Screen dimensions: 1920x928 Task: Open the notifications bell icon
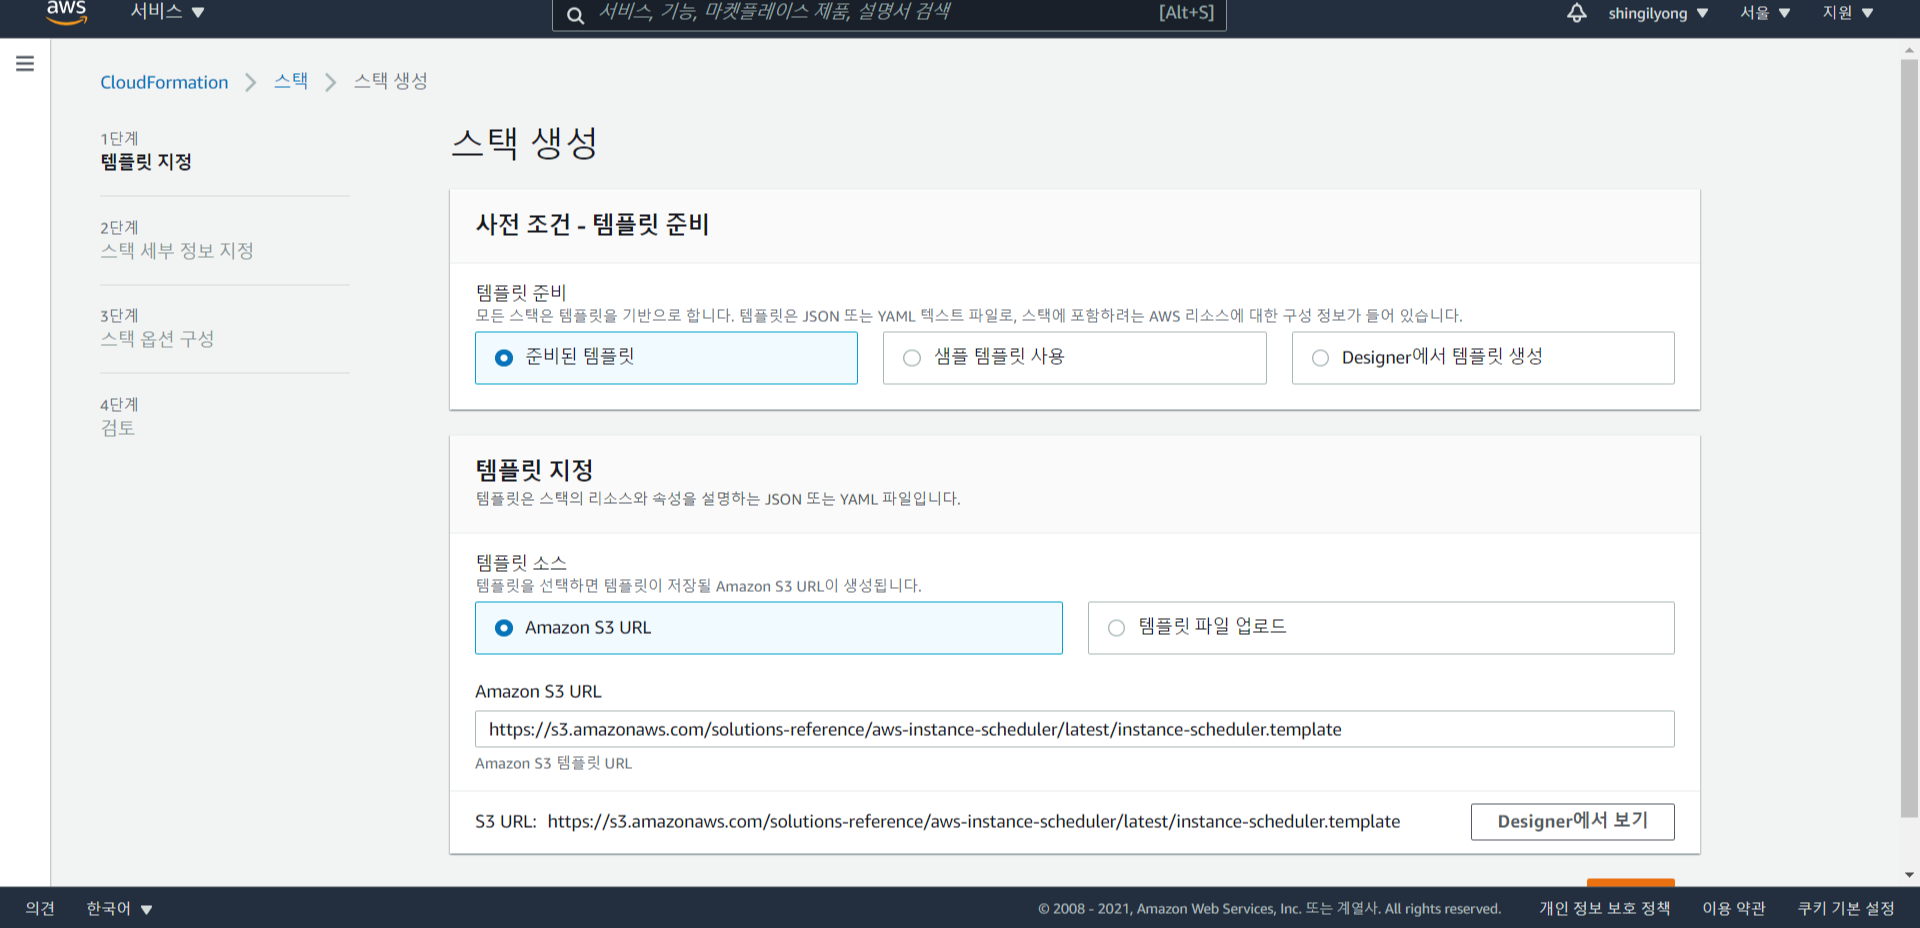1576,13
